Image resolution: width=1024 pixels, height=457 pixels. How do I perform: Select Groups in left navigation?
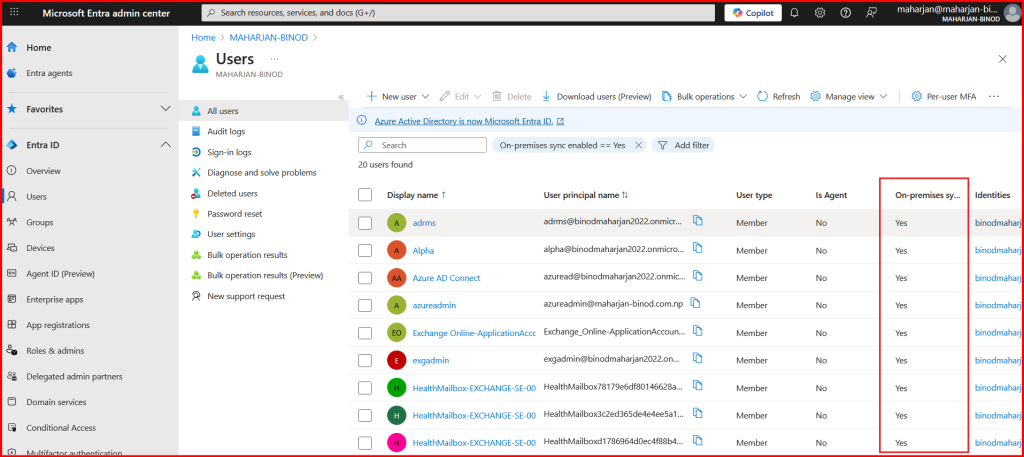[x=40, y=222]
